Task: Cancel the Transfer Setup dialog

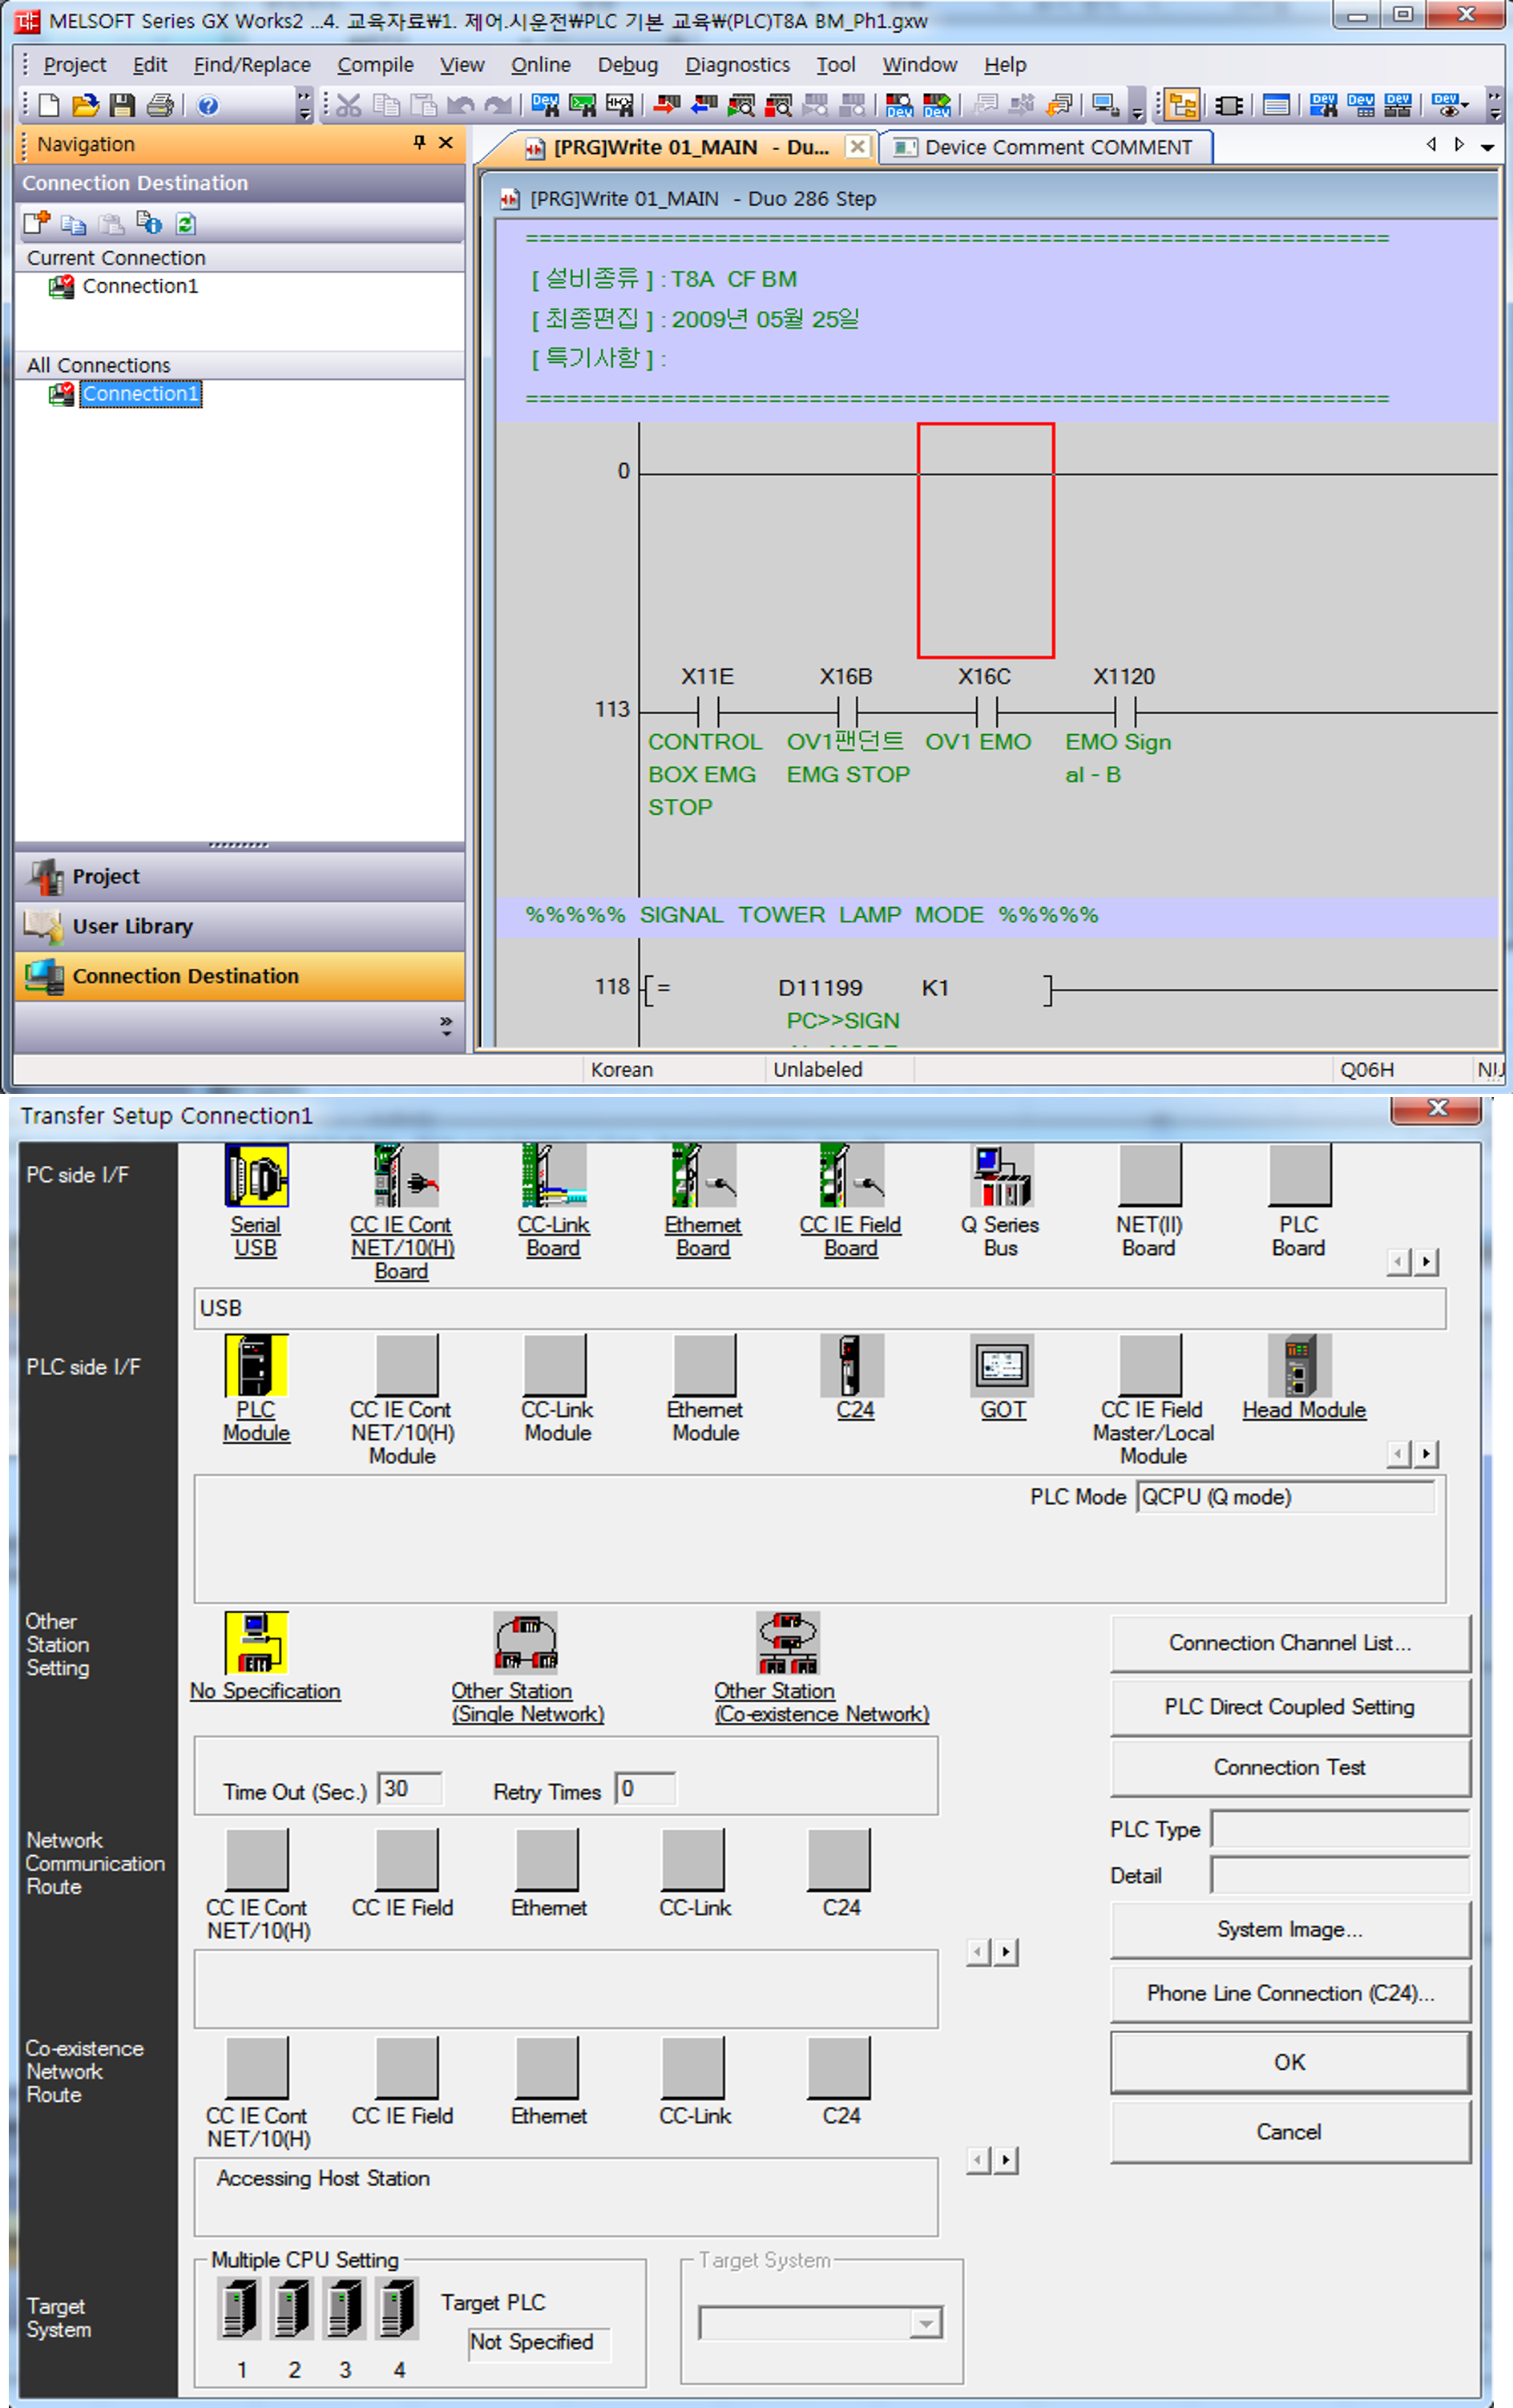Action: [x=1290, y=2131]
